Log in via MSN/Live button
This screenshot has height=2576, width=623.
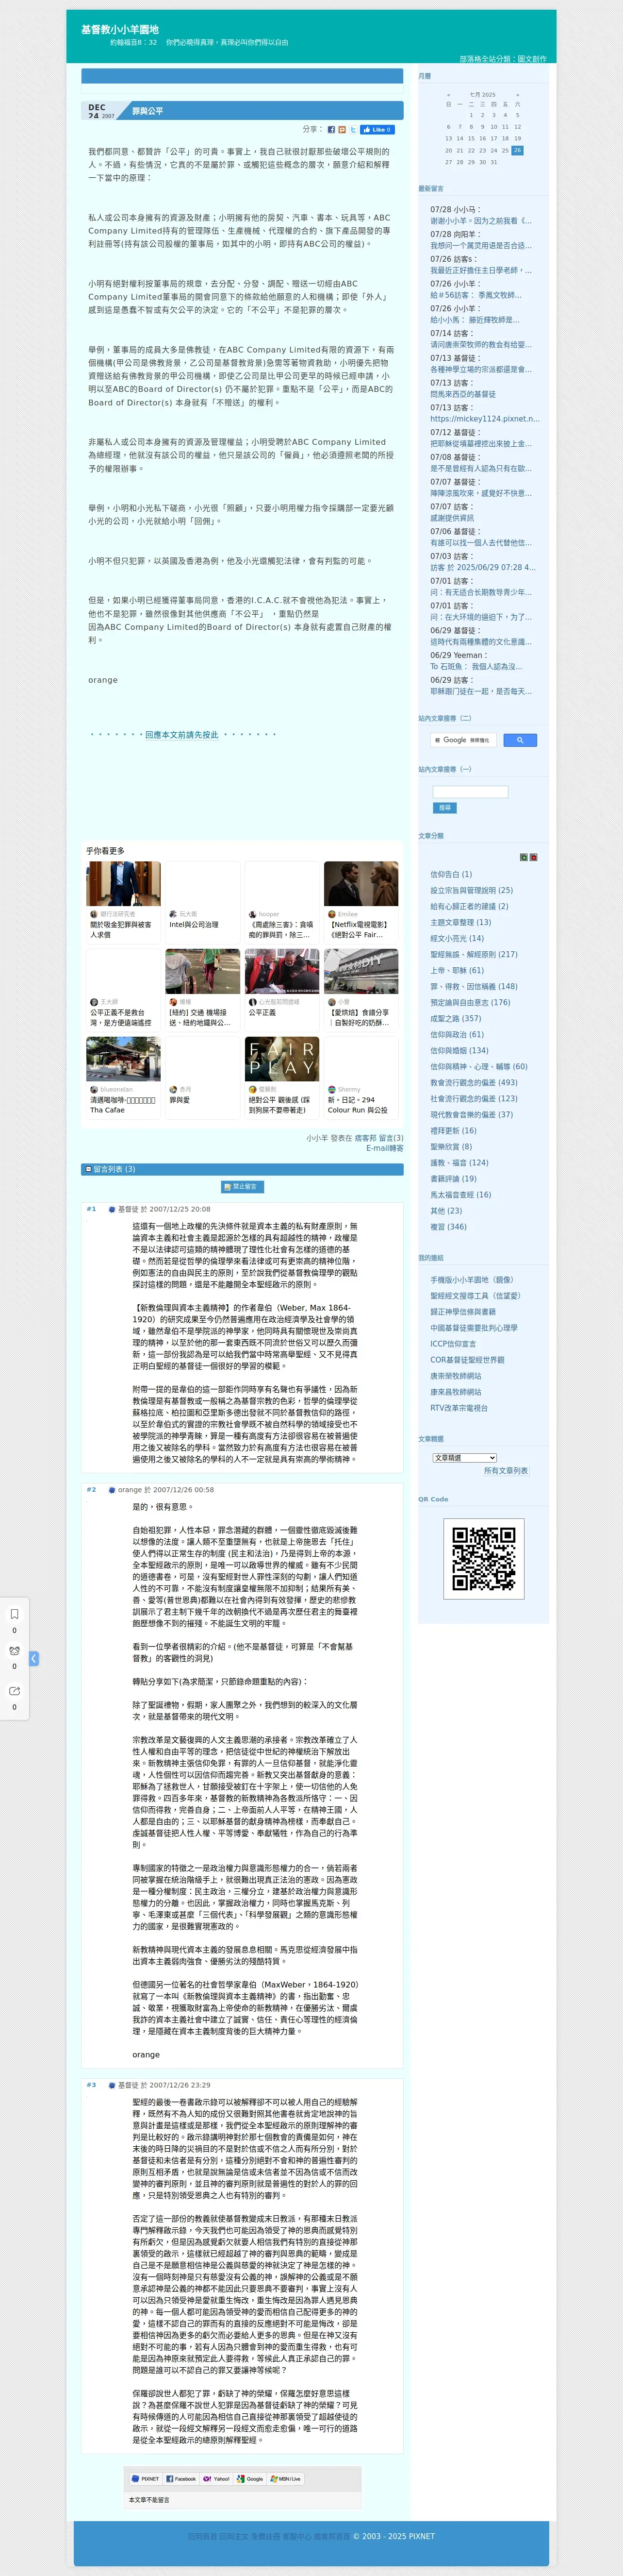click(285, 2479)
